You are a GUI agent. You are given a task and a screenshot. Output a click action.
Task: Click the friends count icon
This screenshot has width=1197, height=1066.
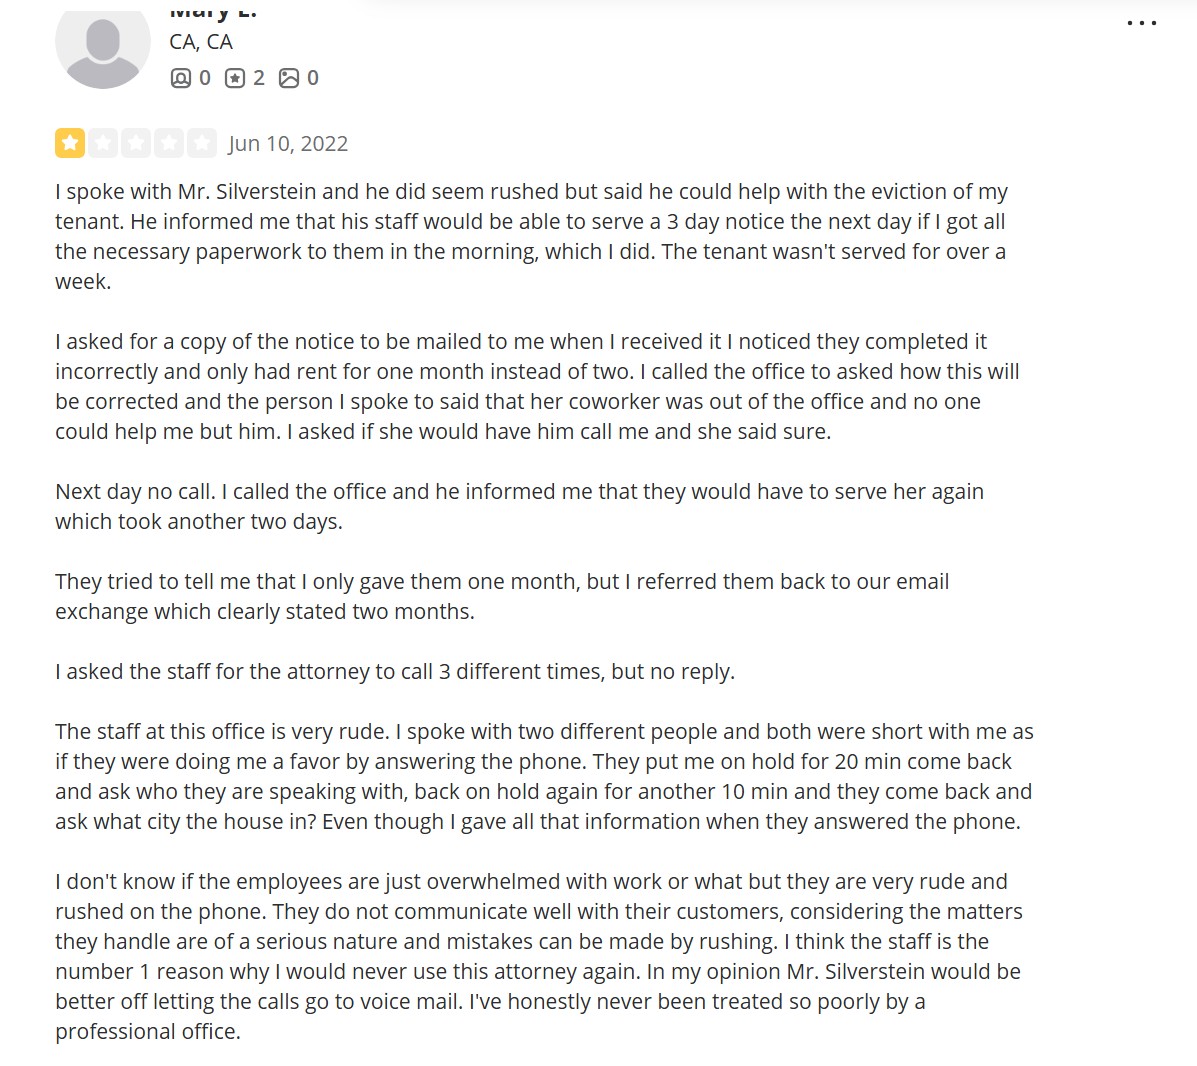[181, 78]
